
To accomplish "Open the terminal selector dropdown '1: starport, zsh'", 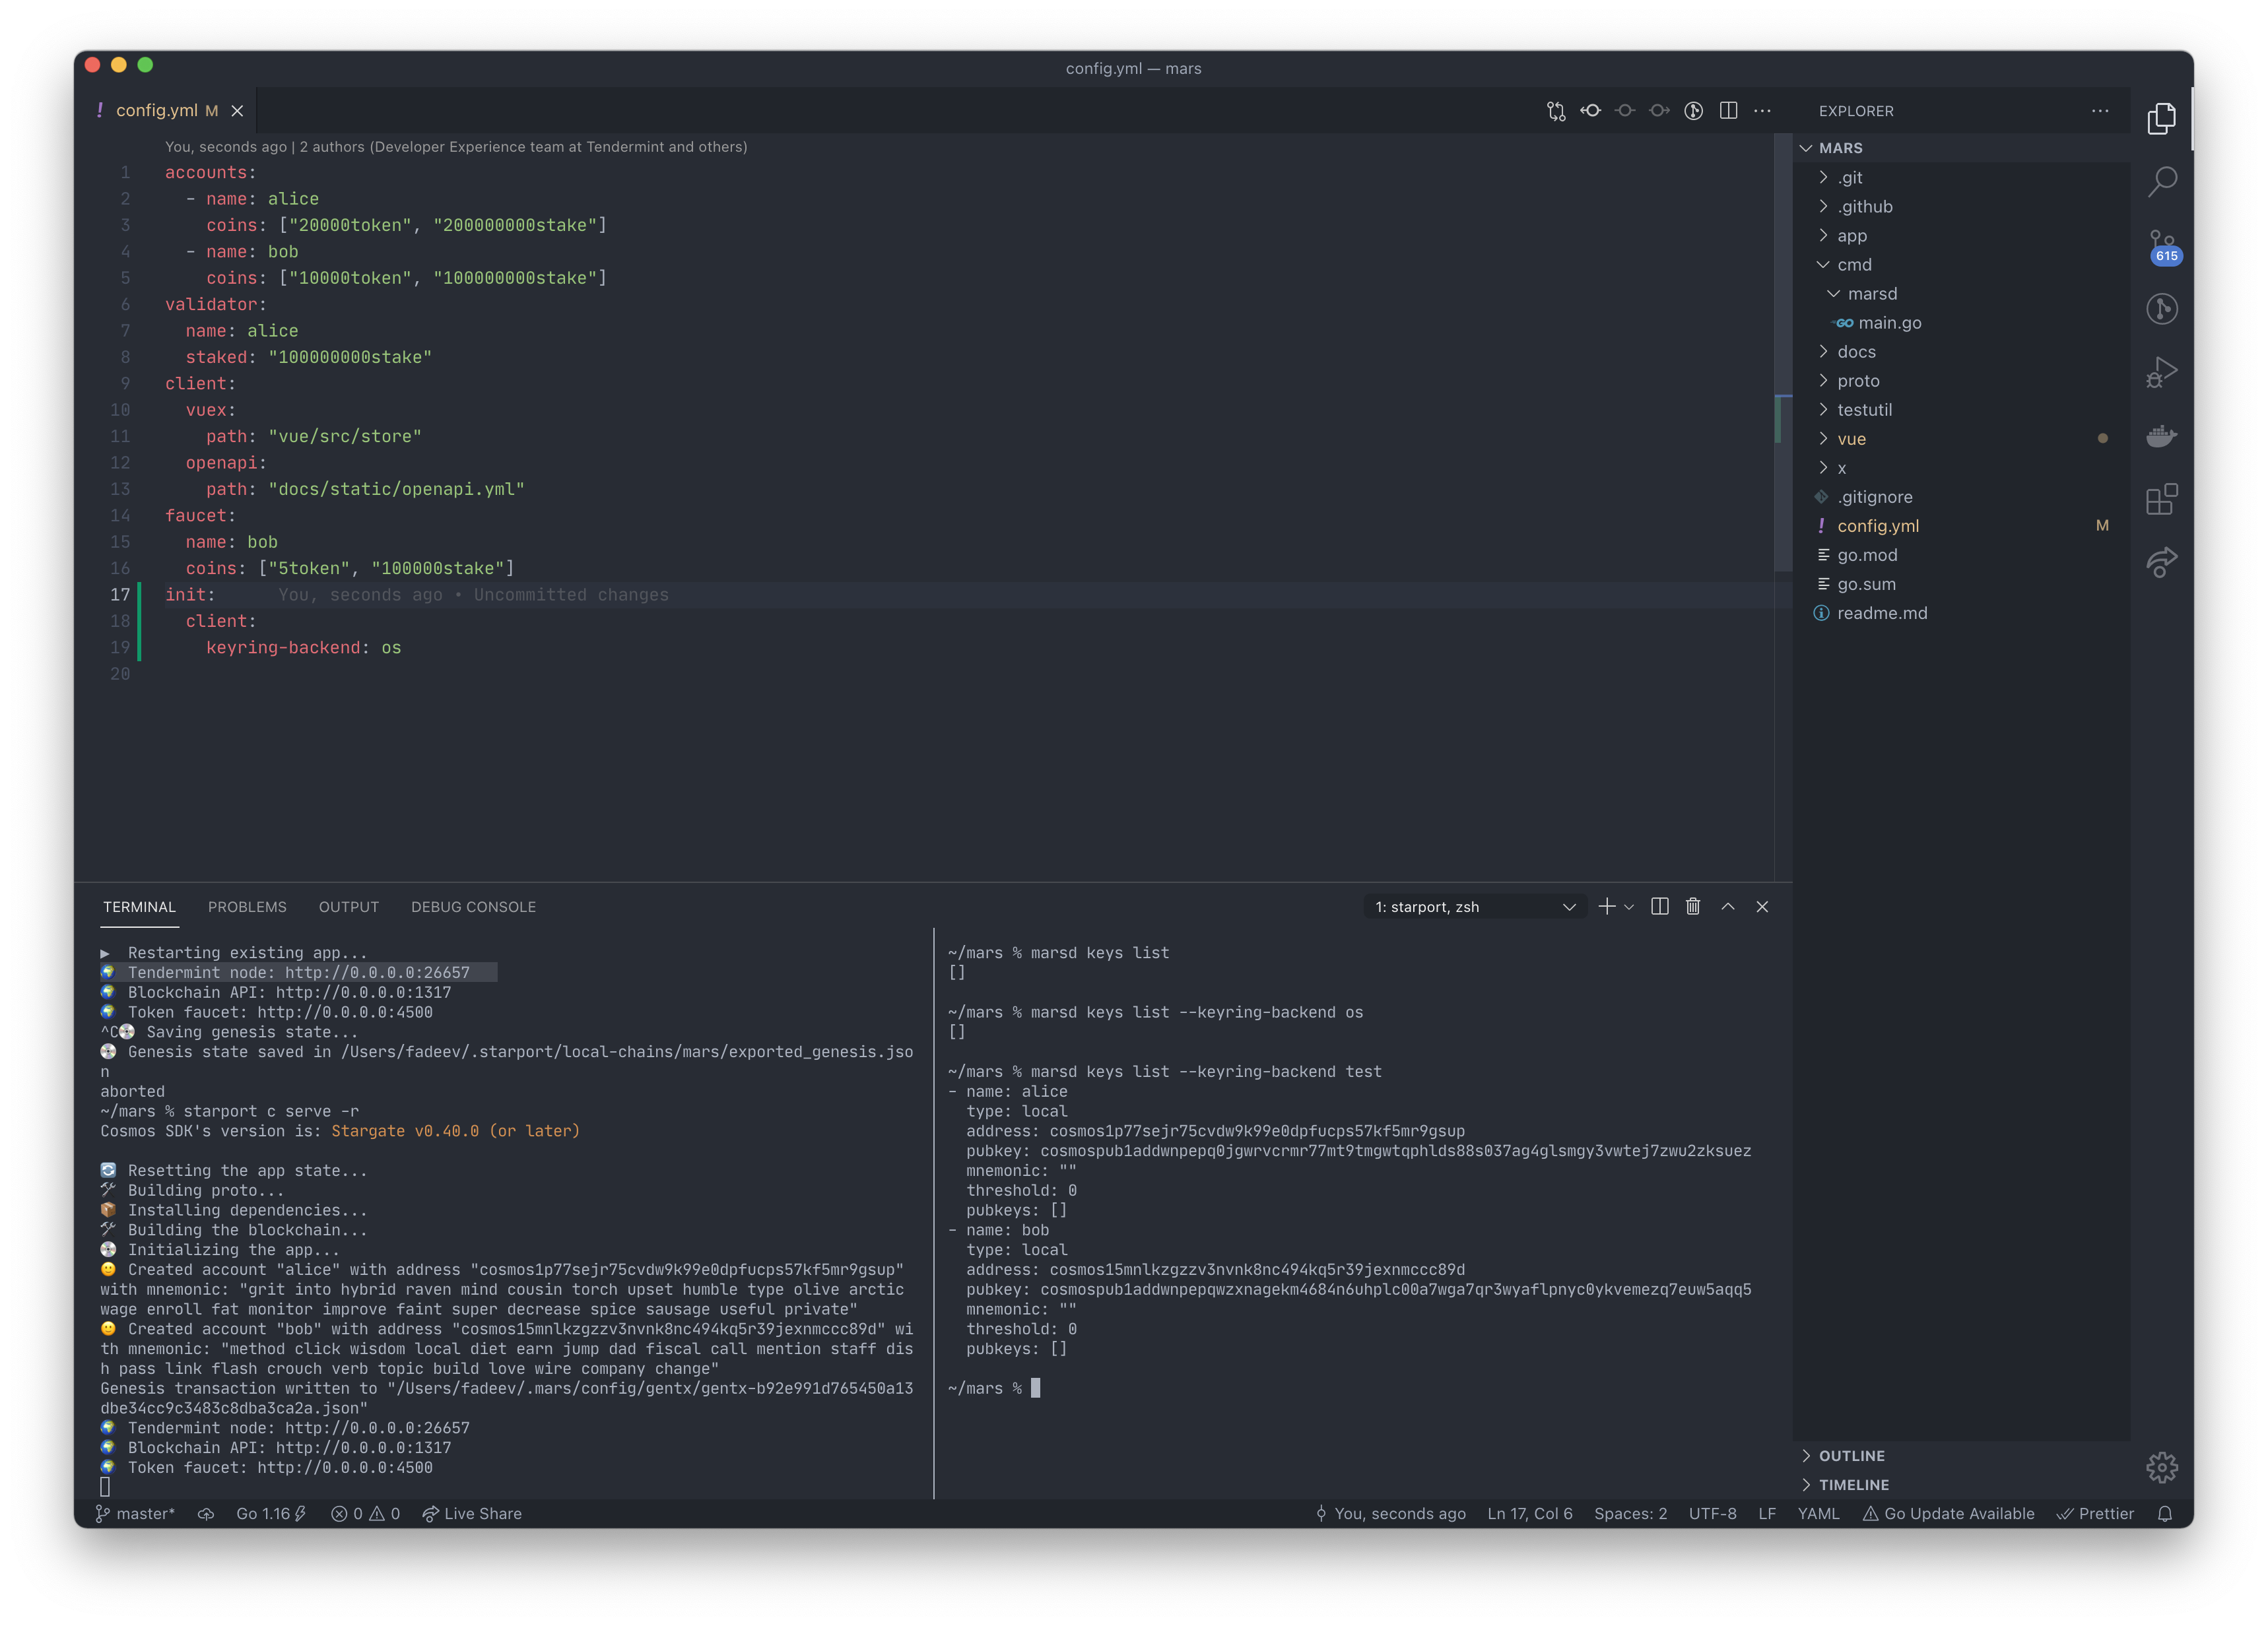I will [x=1474, y=907].
